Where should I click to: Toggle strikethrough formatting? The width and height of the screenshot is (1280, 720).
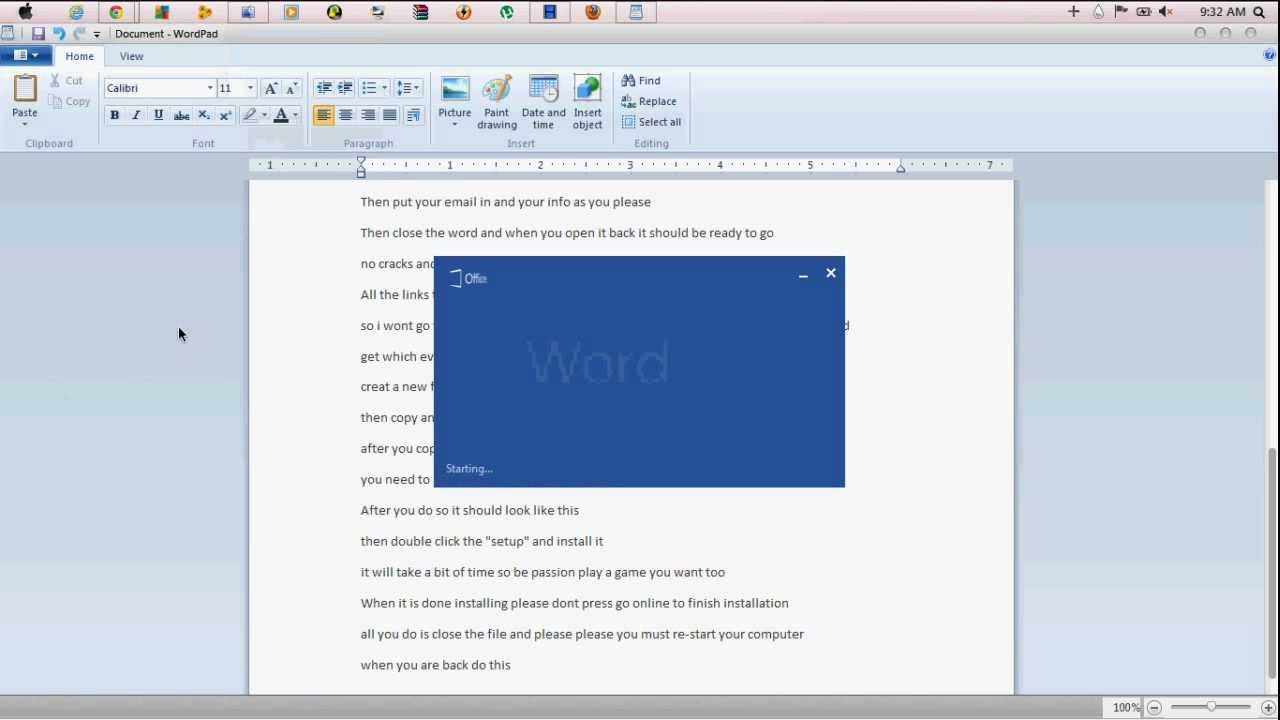(x=181, y=116)
